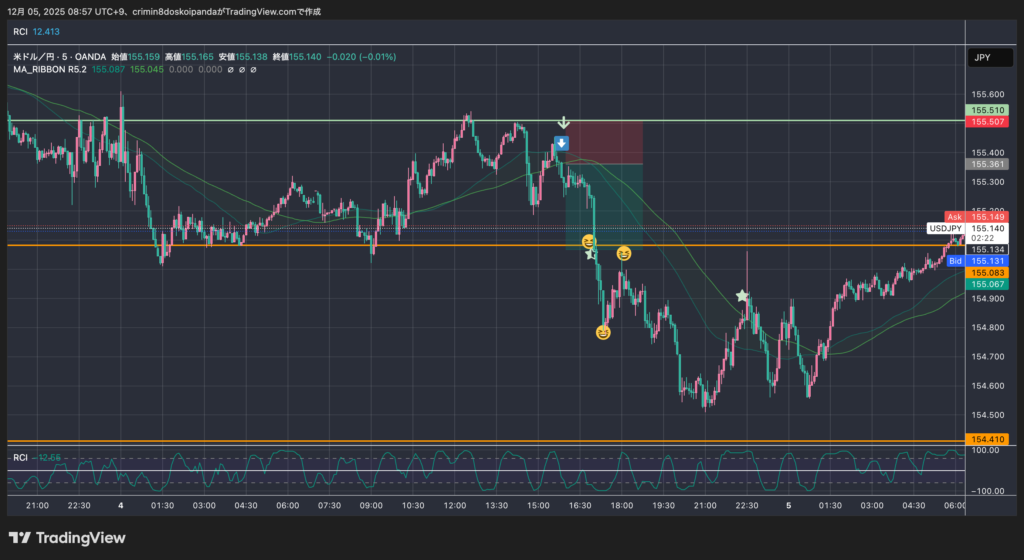The height and width of the screenshot is (560, 1024).
Task: Select the green 155.510 price axis label
Action: coord(987,110)
